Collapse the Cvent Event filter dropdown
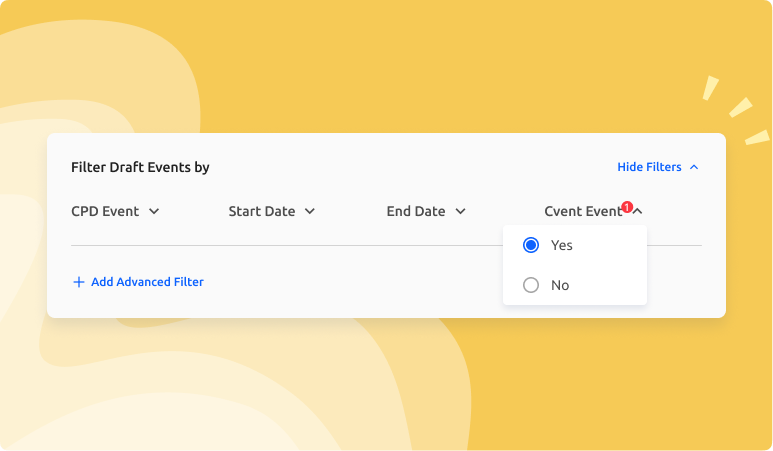Viewport: 773px width, 451px height. coord(583,211)
